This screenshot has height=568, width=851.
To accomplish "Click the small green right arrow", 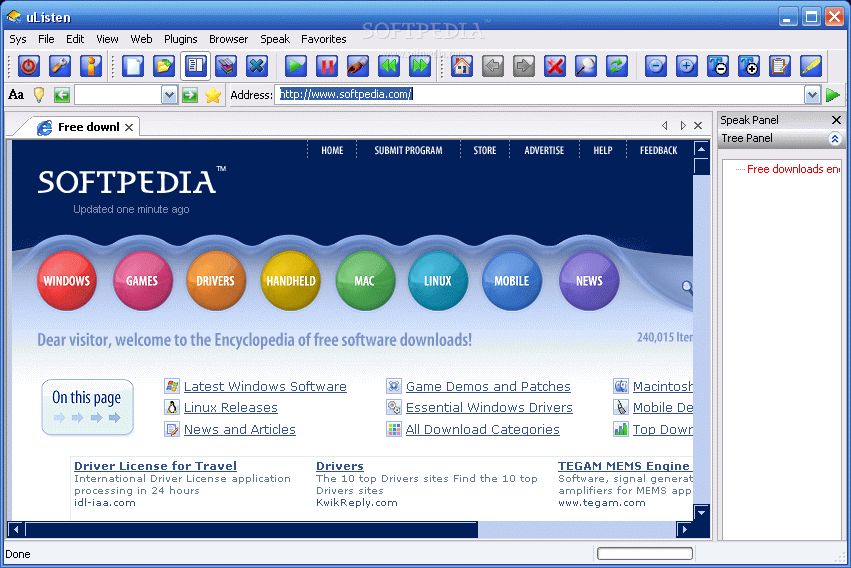I will click(x=189, y=95).
